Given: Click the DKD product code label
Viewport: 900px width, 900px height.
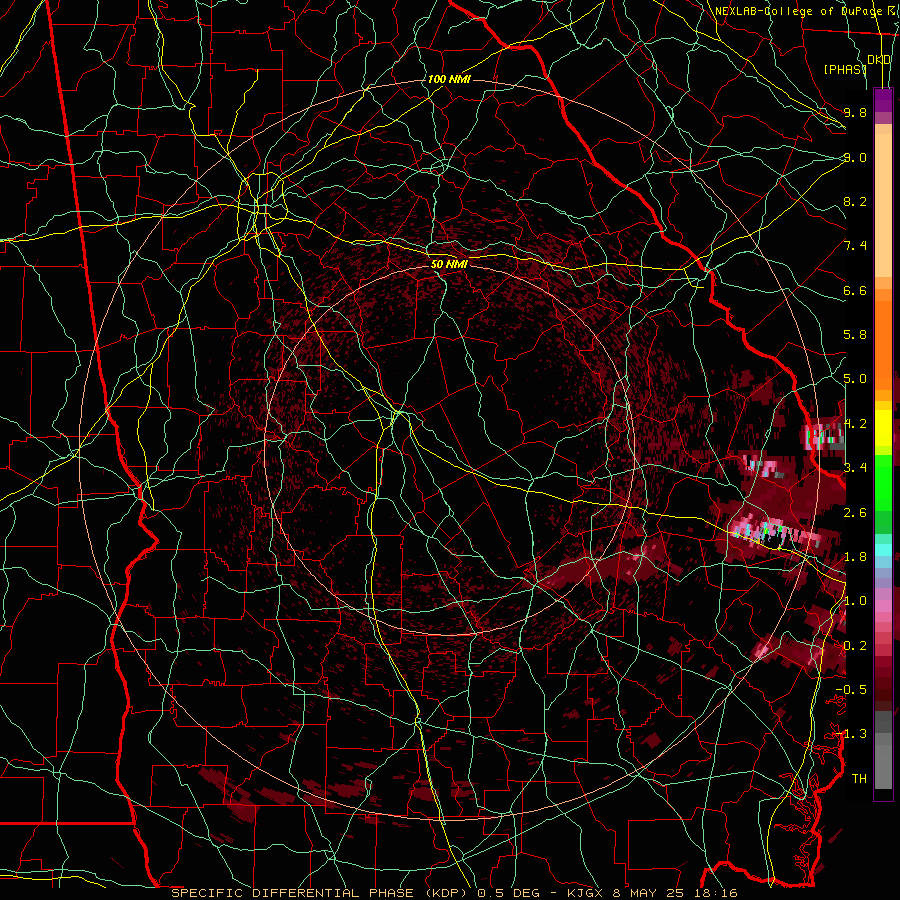Looking at the screenshot, I should pyautogui.click(x=879, y=60).
